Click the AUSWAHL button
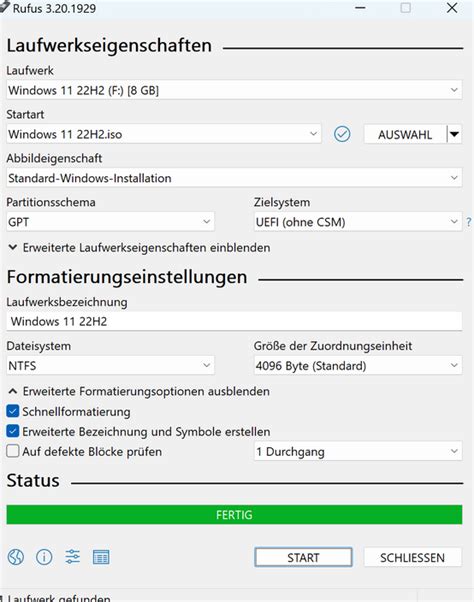474x602 pixels. (405, 134)
